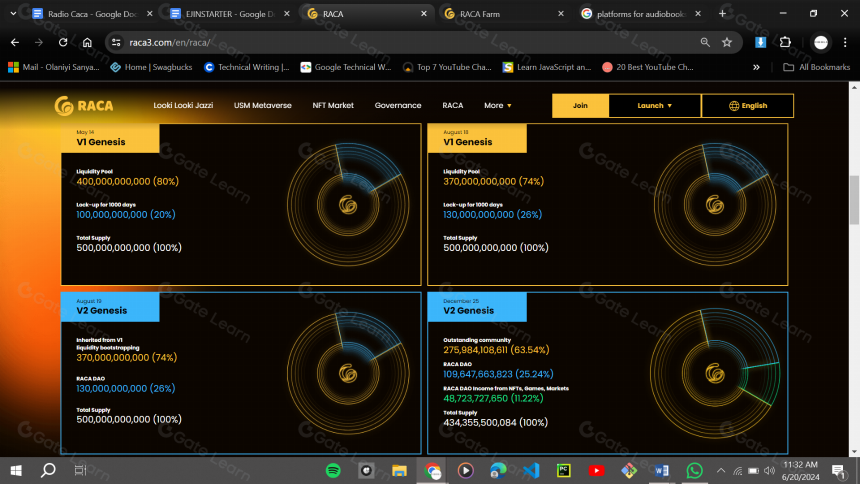Reload the current page

63,42
